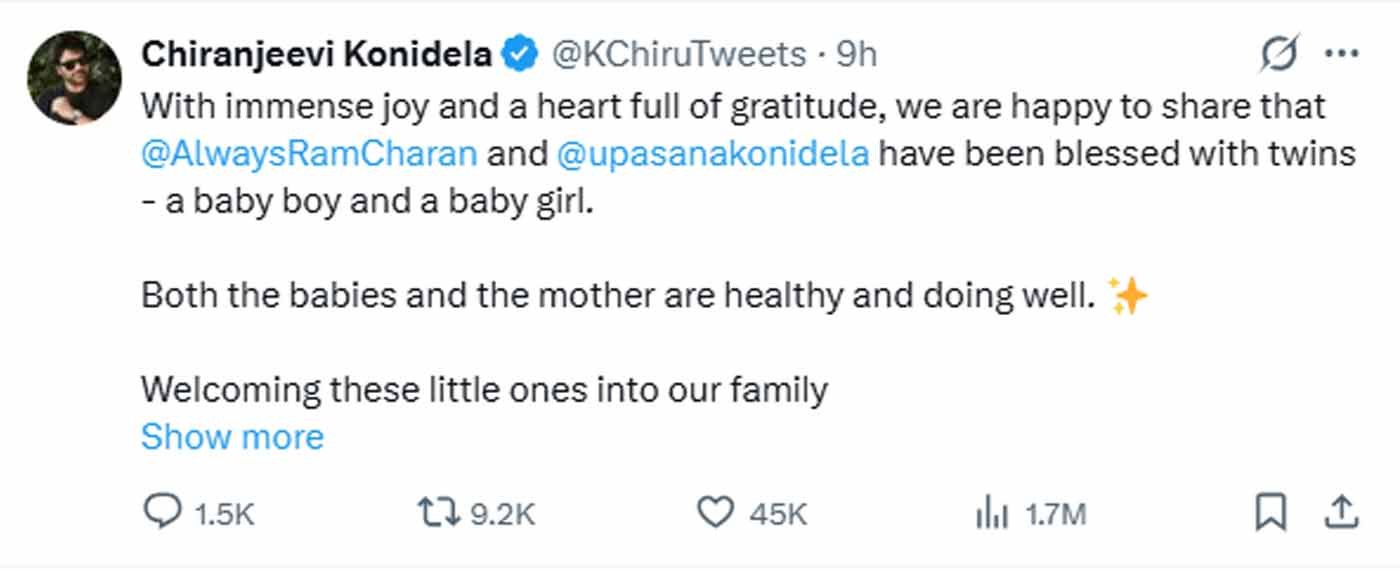Click the 1.5K replies count
The width and height of the screenshot is (1400, 572).
[225, 514]
